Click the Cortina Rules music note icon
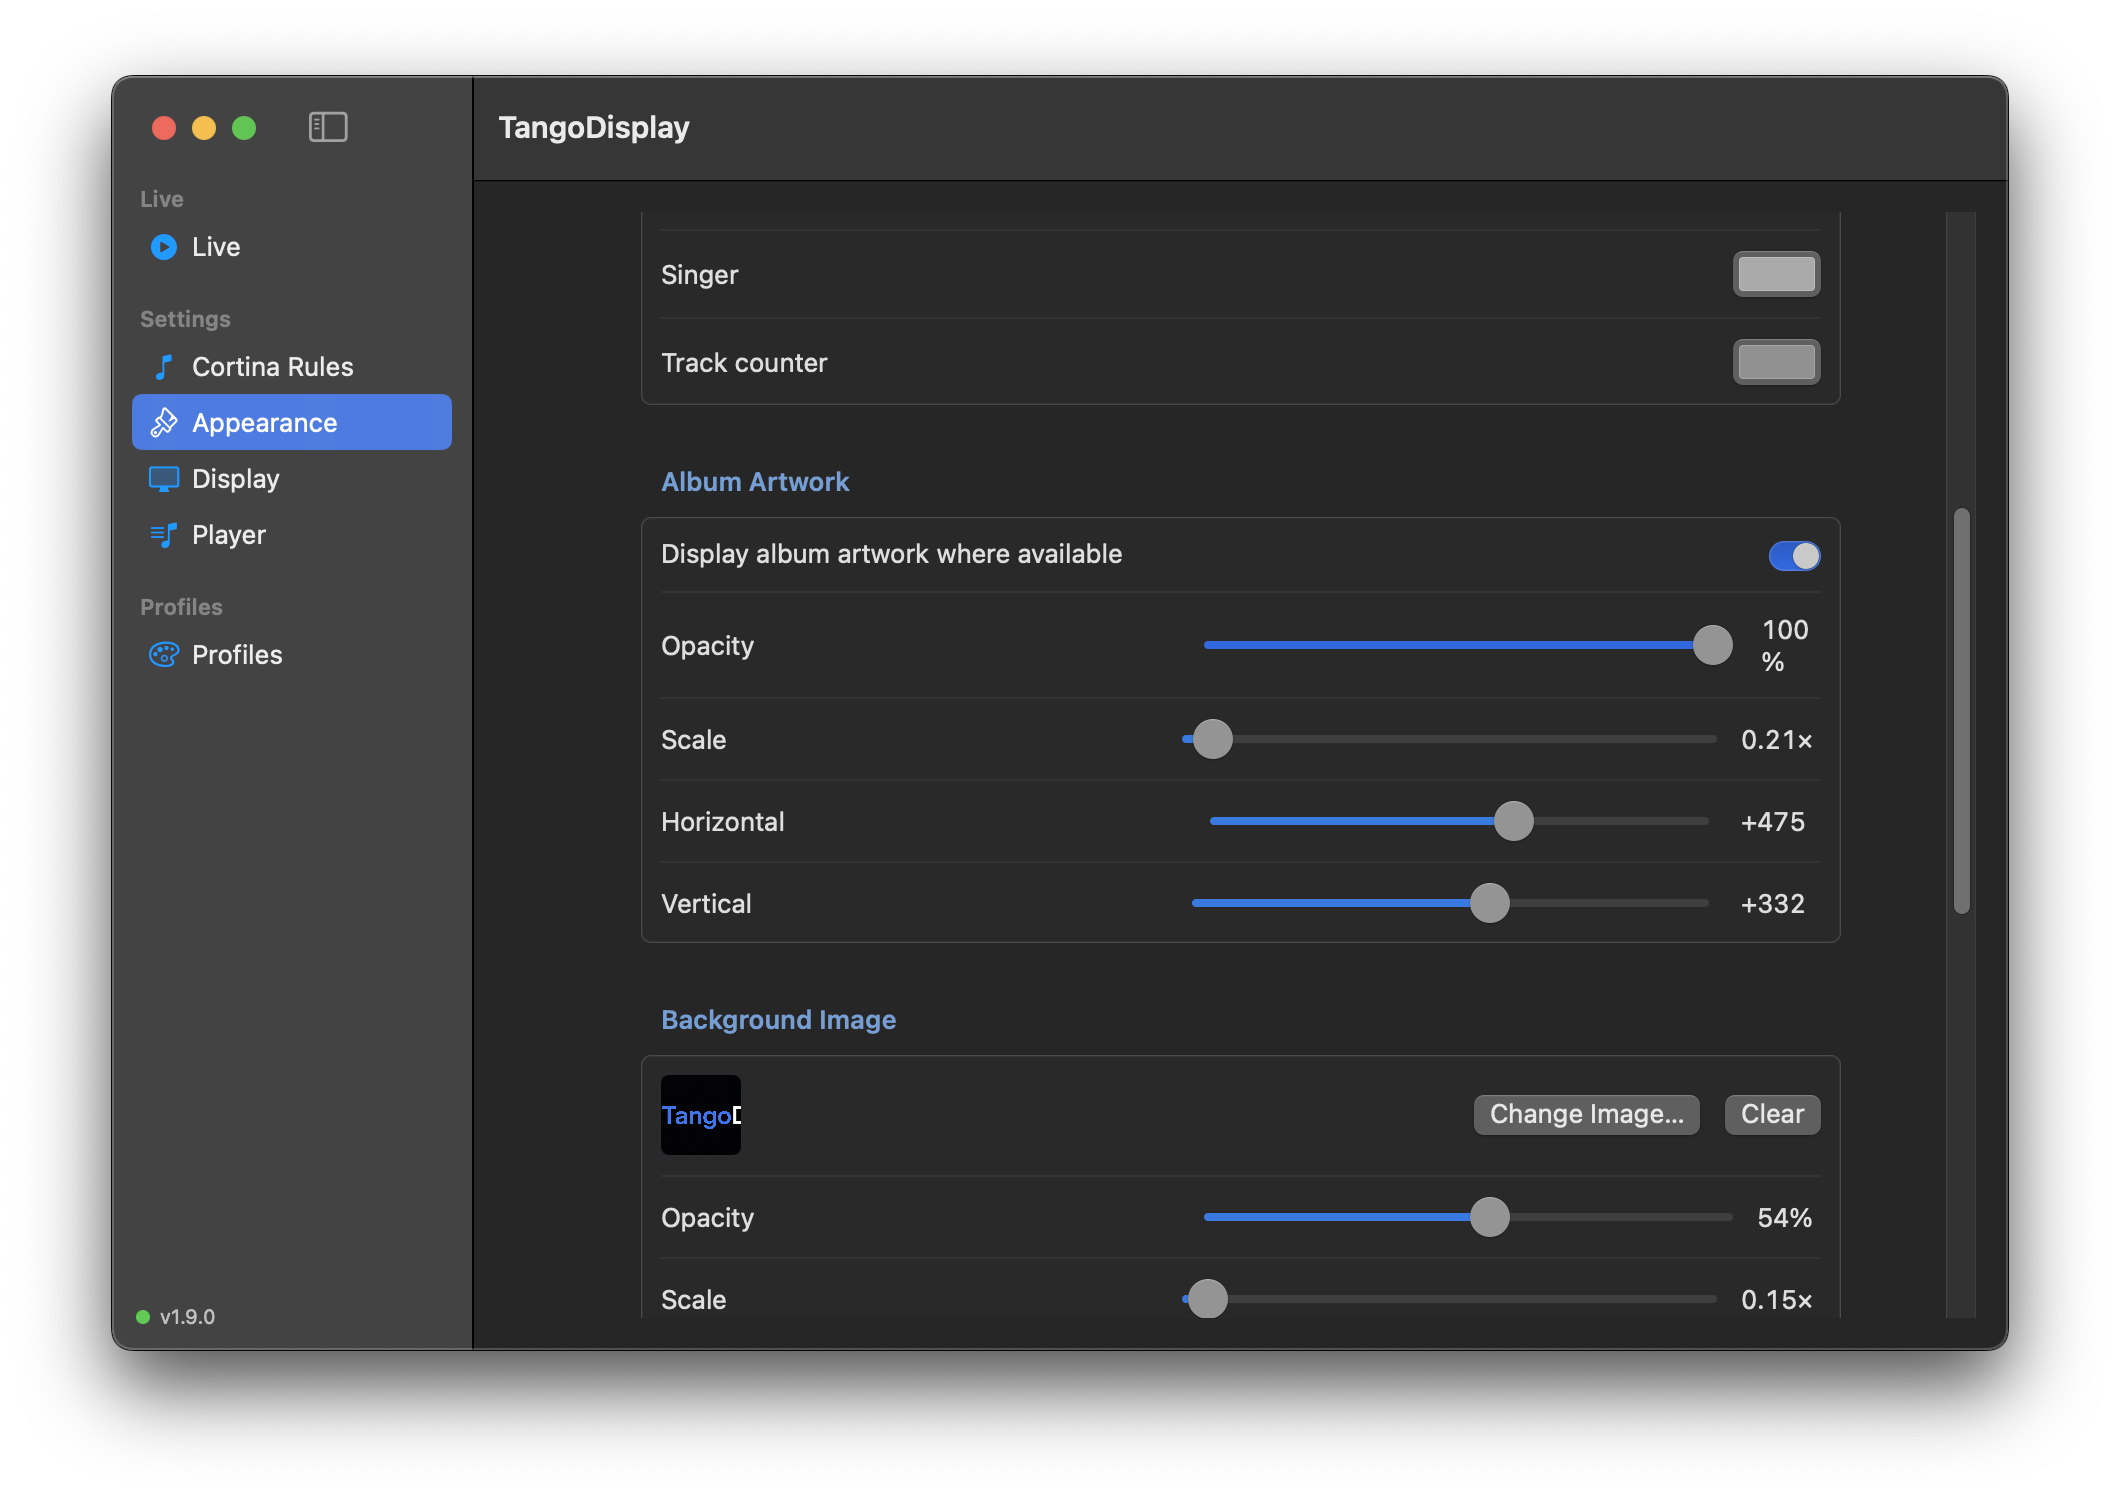2120x1498 pixels. tap(164, 367)
